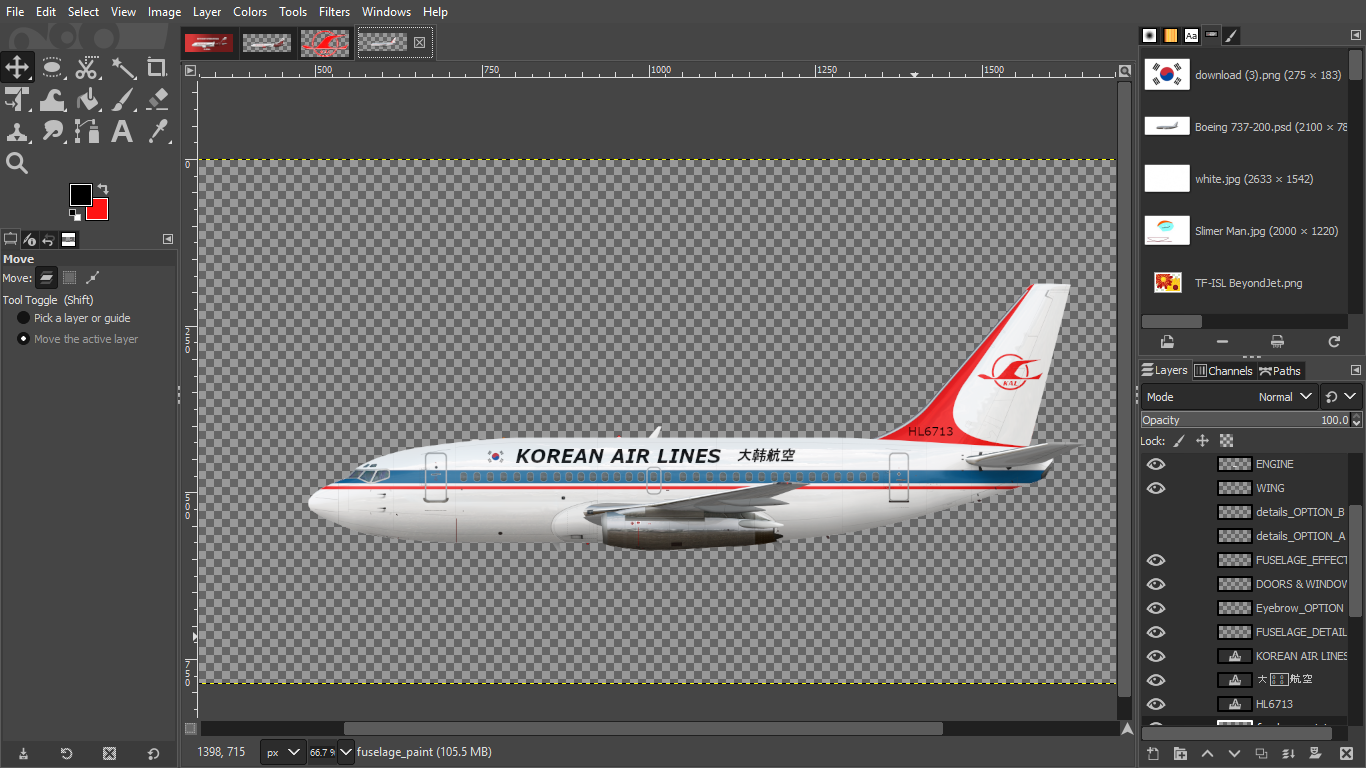Viewport: 1366px width, 768px height.
Task: Reset colors to default black and white
Action: [74, 214]
